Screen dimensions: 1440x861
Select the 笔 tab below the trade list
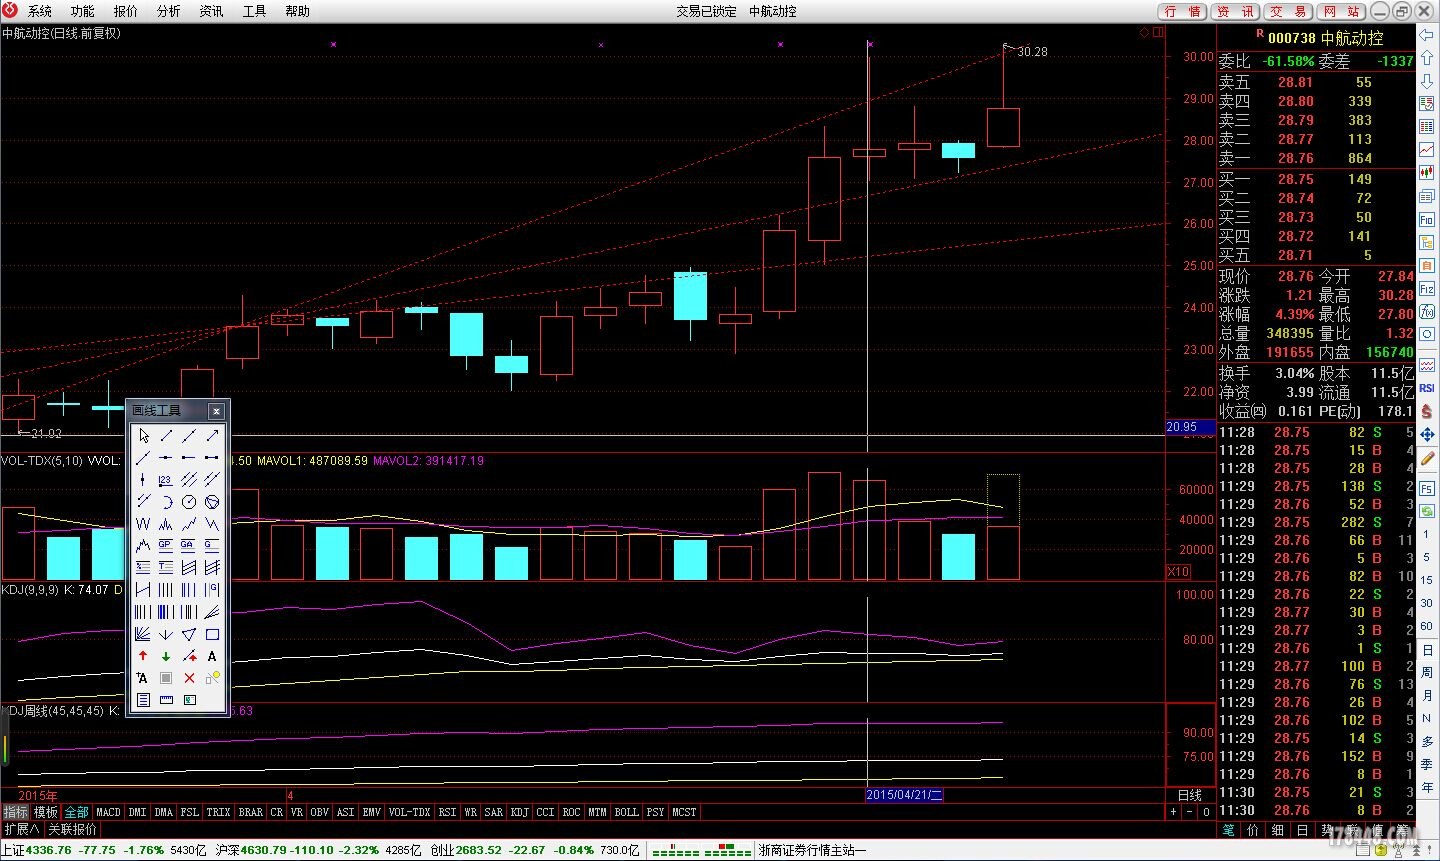[1228, 830]
